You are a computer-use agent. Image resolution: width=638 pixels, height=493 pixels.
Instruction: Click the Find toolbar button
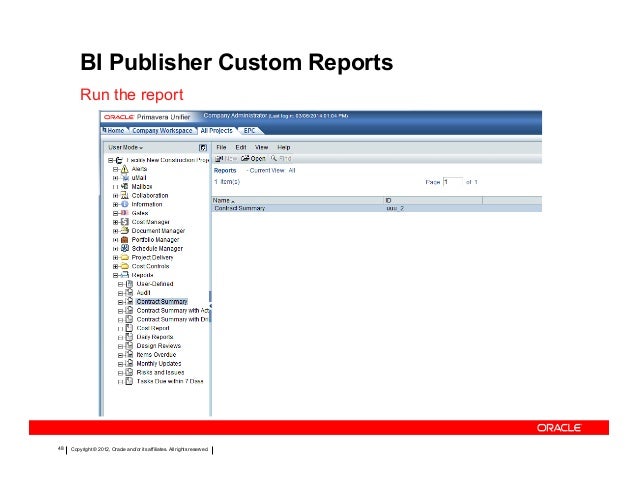(281, 158)
